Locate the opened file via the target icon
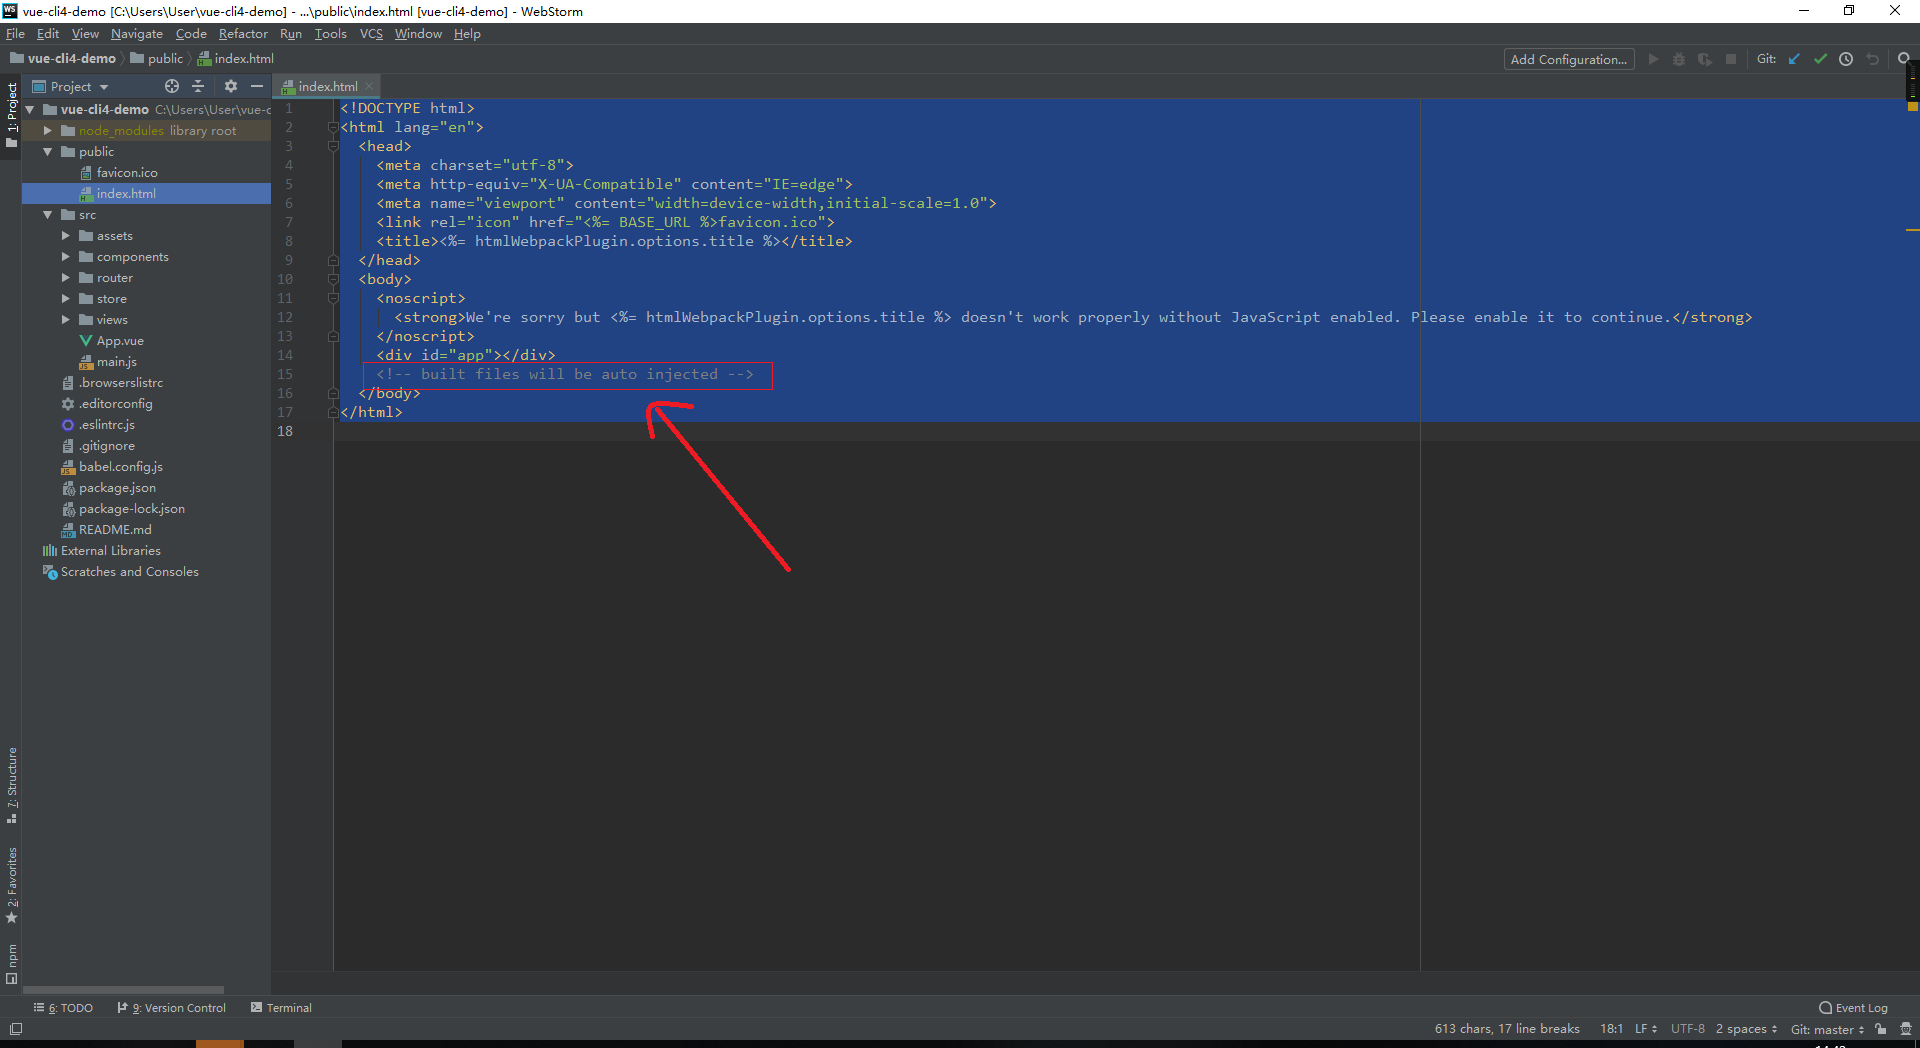The height and width of the screenshot is (1048, 1920). (x=172, y=86)
